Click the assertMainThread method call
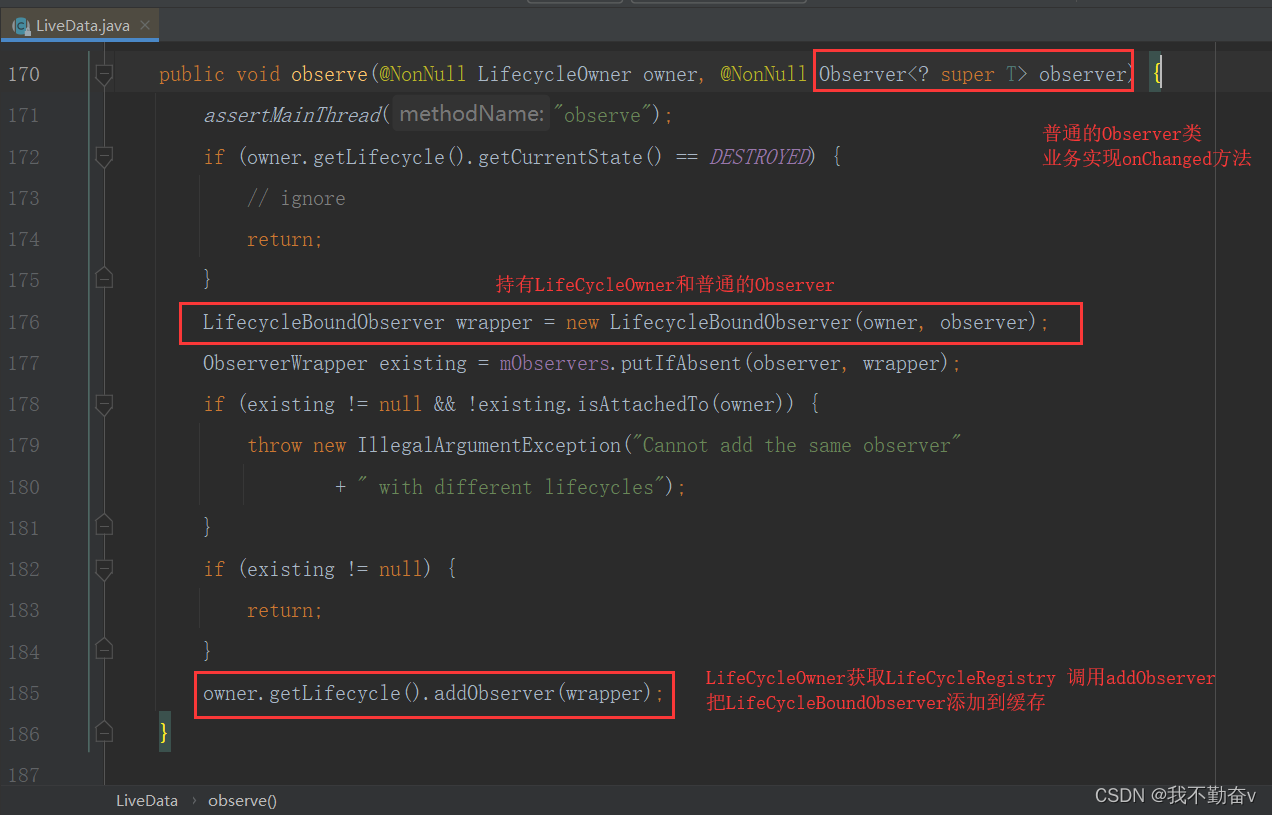This screenshot has width=1272, height=815. click(x=292, y=116)
